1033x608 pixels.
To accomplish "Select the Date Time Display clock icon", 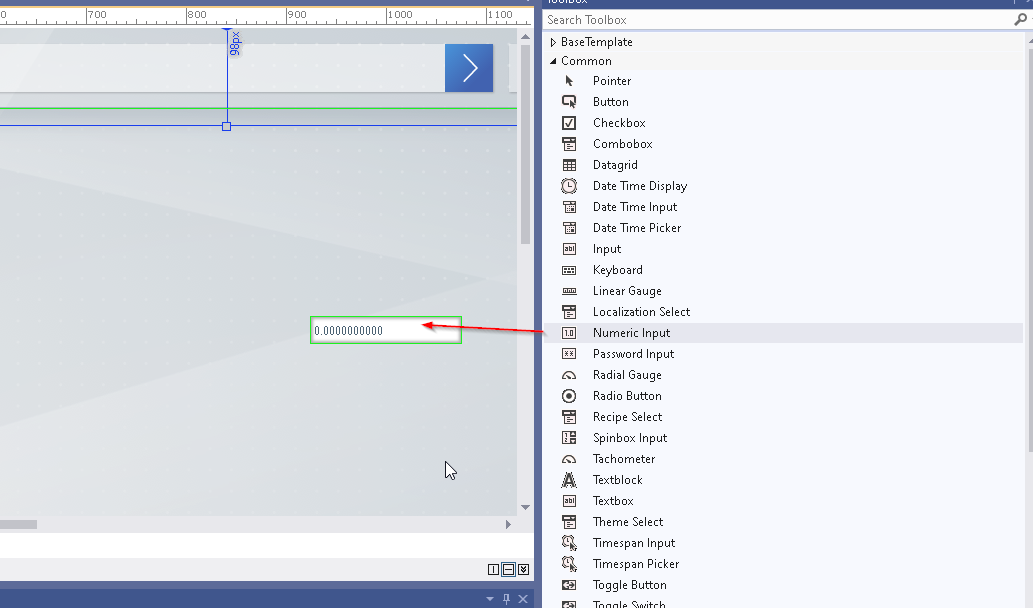I will [569, 186].
